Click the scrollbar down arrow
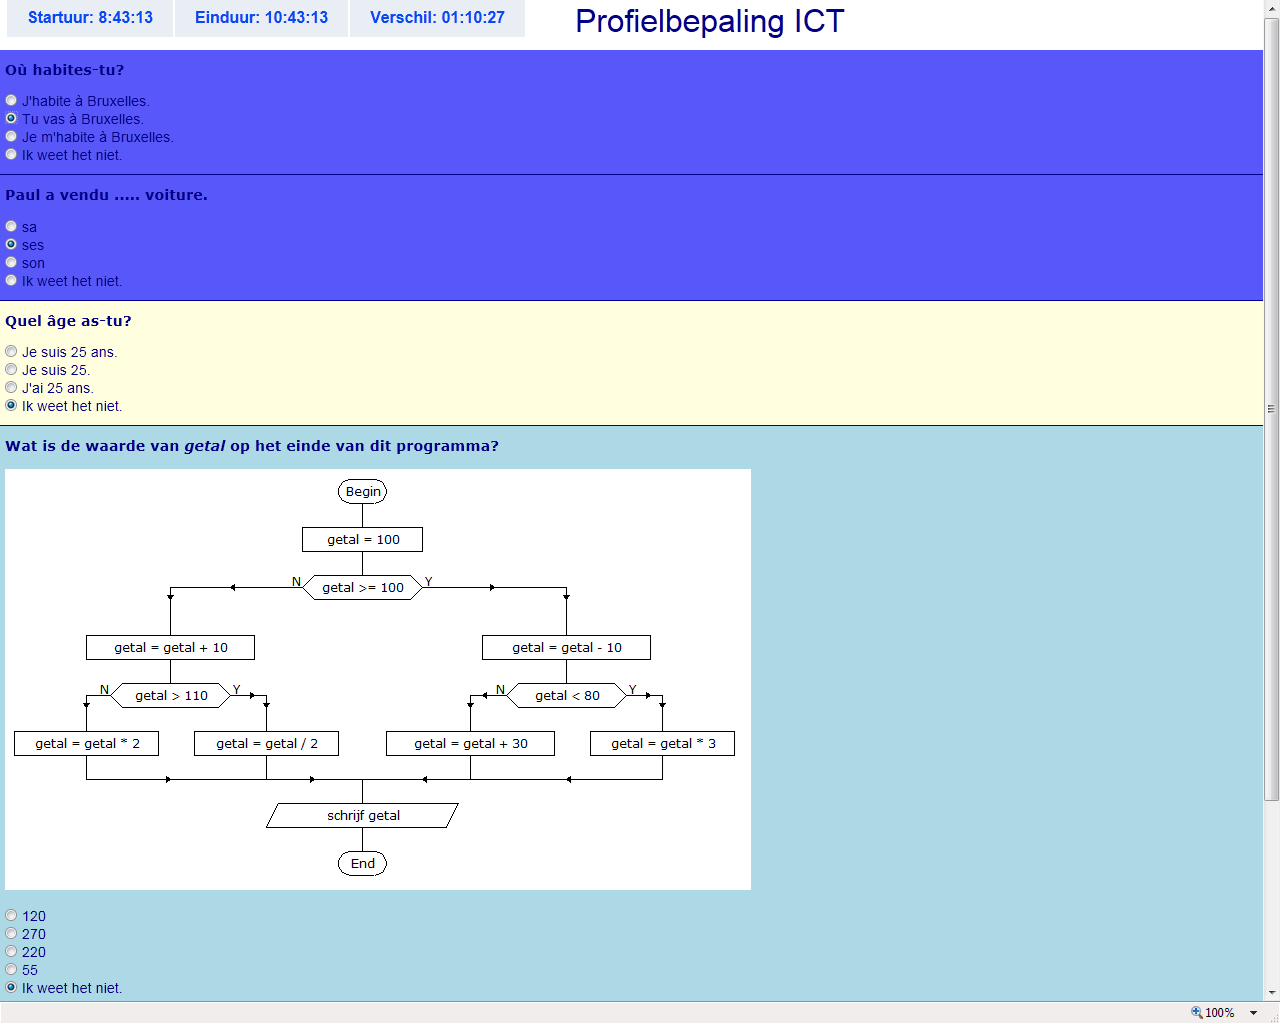Screen dimensions: 1280x1024 (1271, 993)
